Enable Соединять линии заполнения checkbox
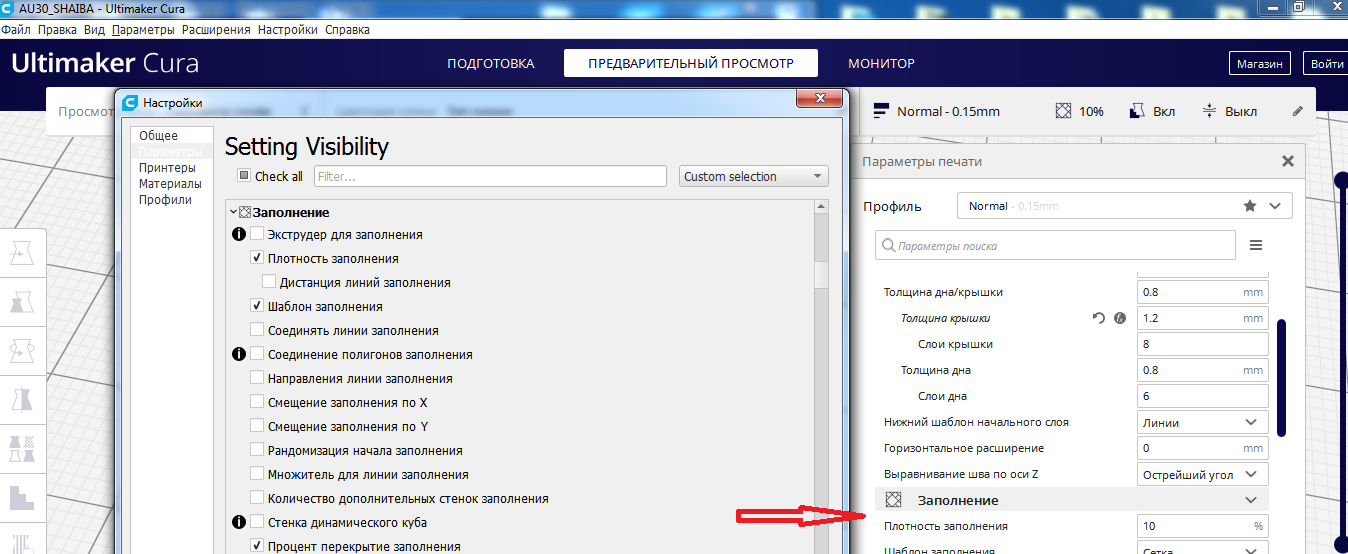1348x554 pixels. (x=257, y=330)
